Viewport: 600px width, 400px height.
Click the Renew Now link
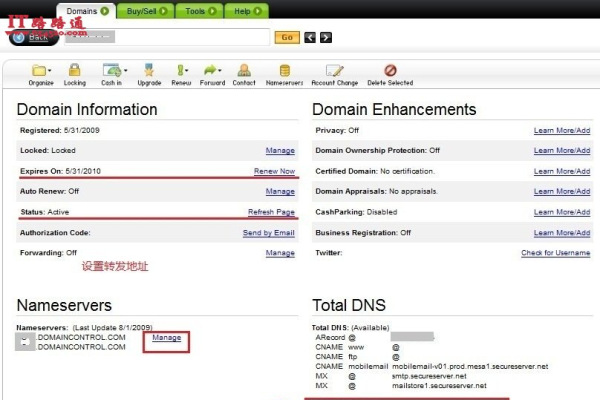click(274, 171)
